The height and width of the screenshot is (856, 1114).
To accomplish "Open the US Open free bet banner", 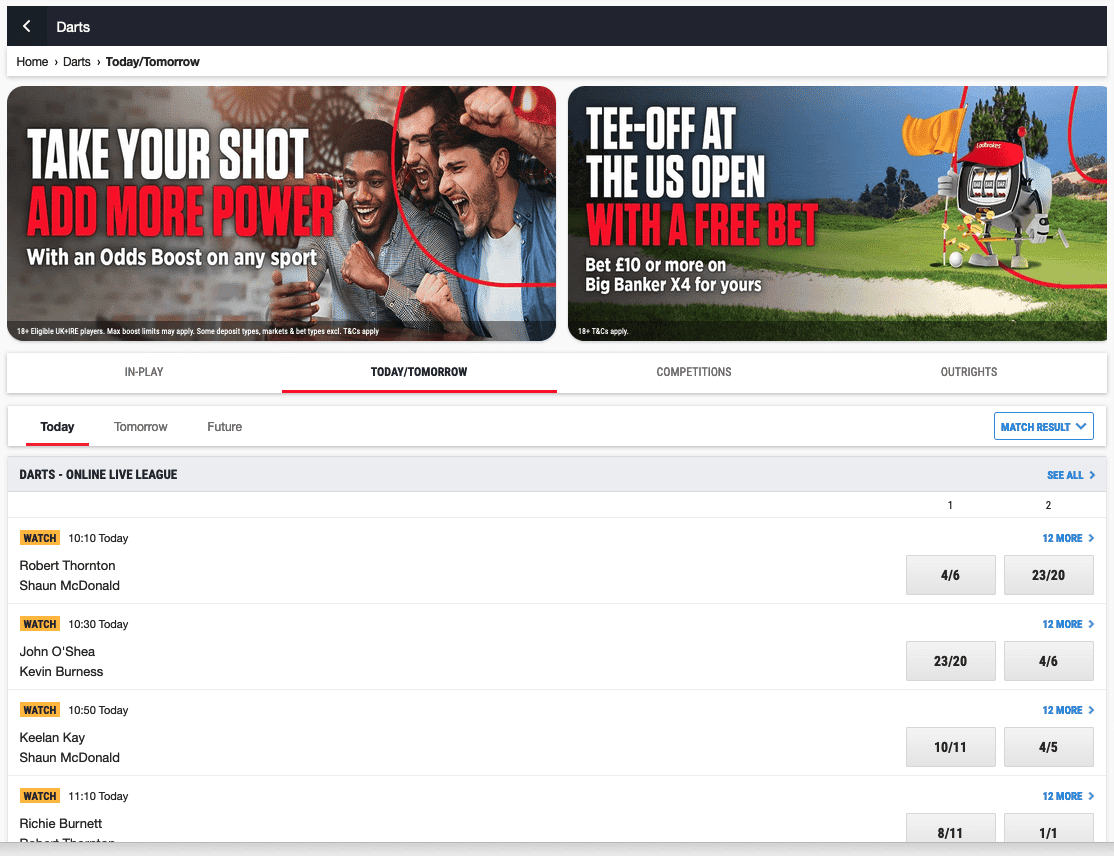I will (837, 213).
